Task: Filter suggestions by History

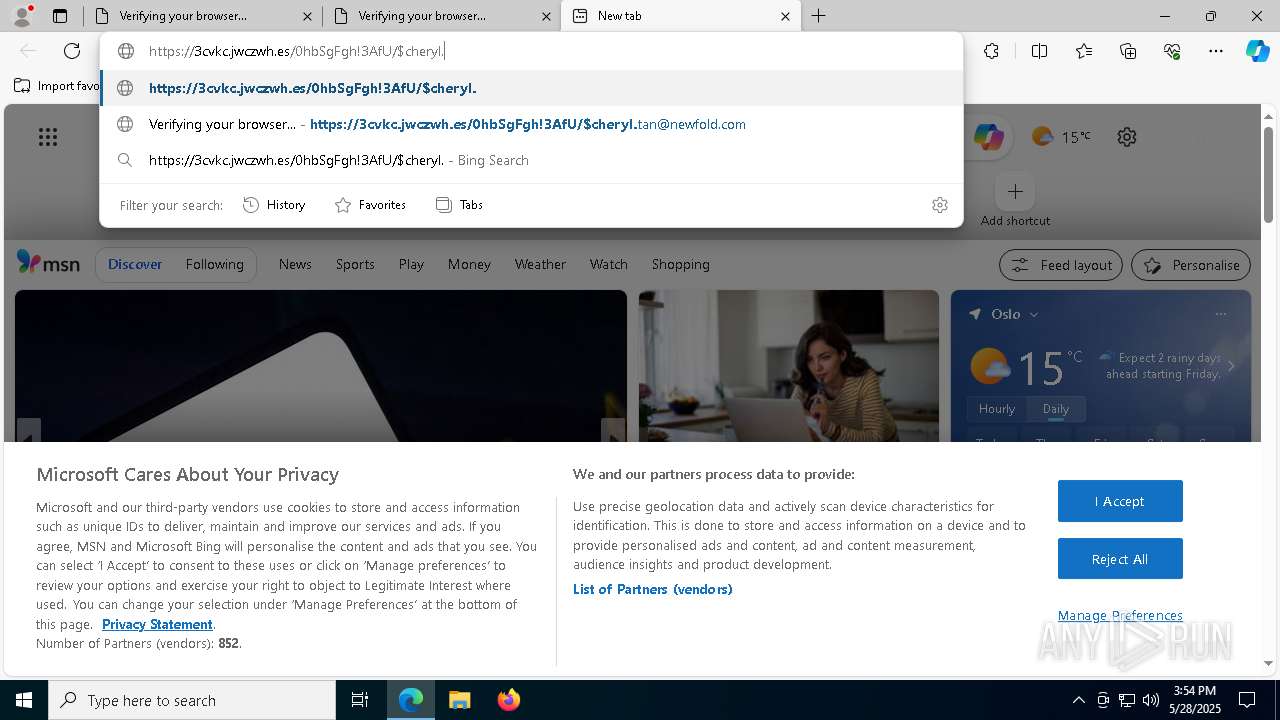Action: pyautogui.click(x=274, y=205)
